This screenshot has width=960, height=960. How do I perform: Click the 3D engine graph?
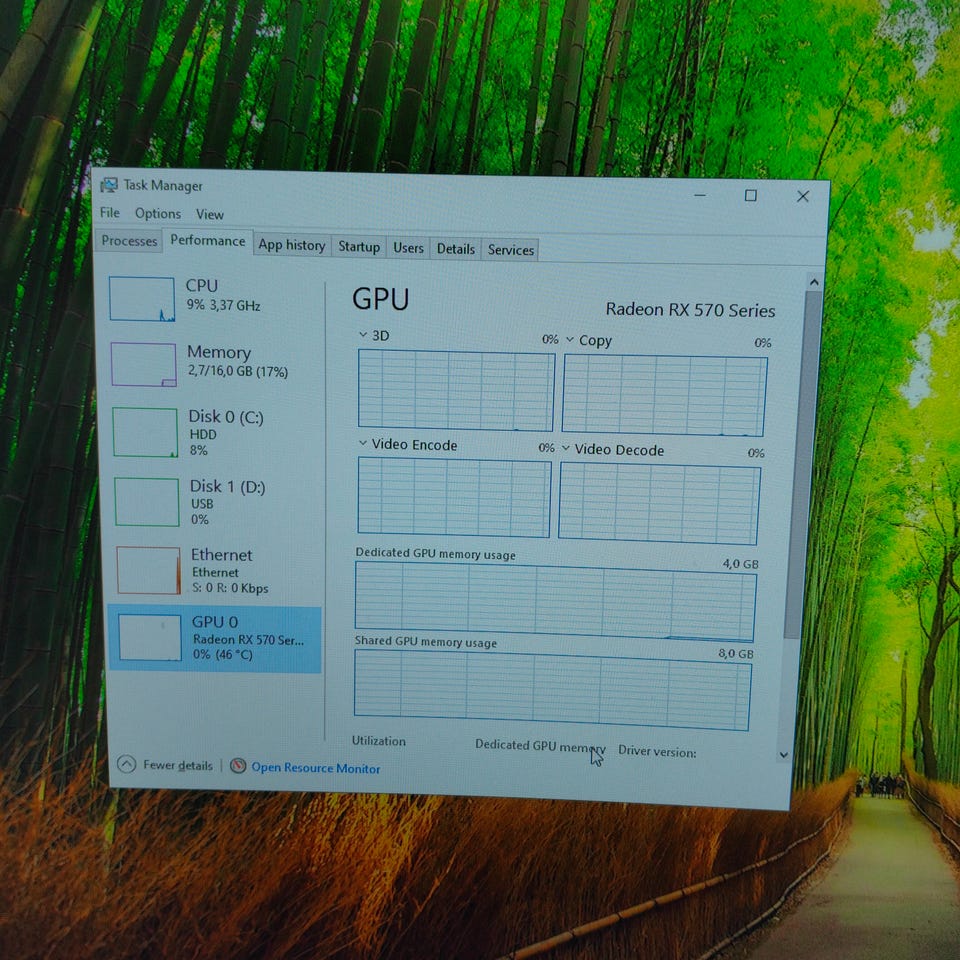456,390
